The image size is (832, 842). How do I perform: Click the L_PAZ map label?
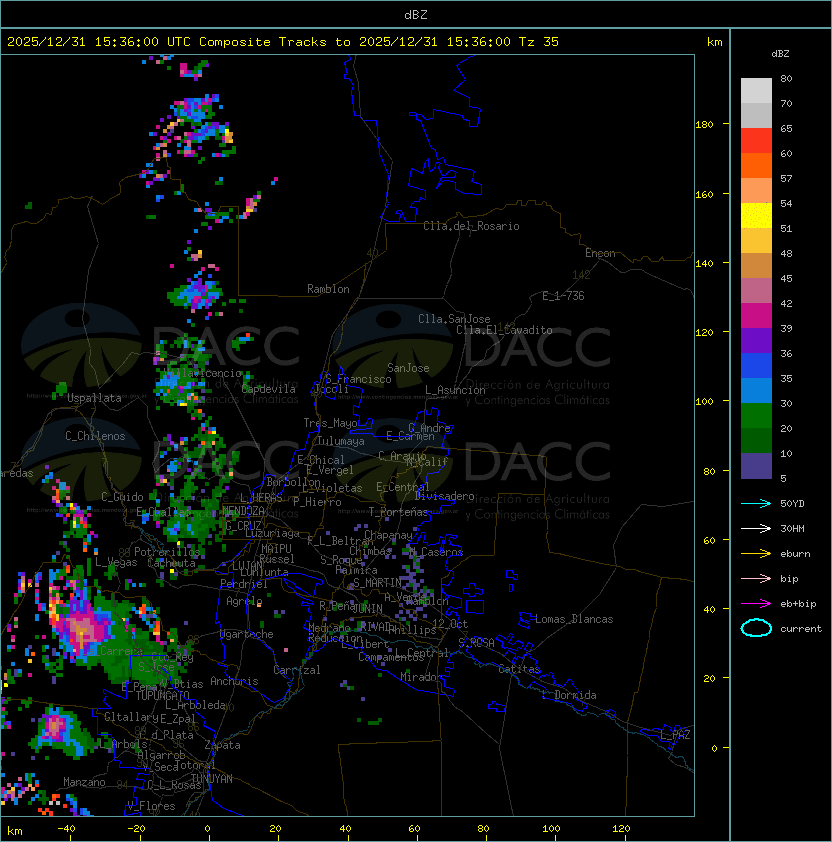click(x=675, y=735)
